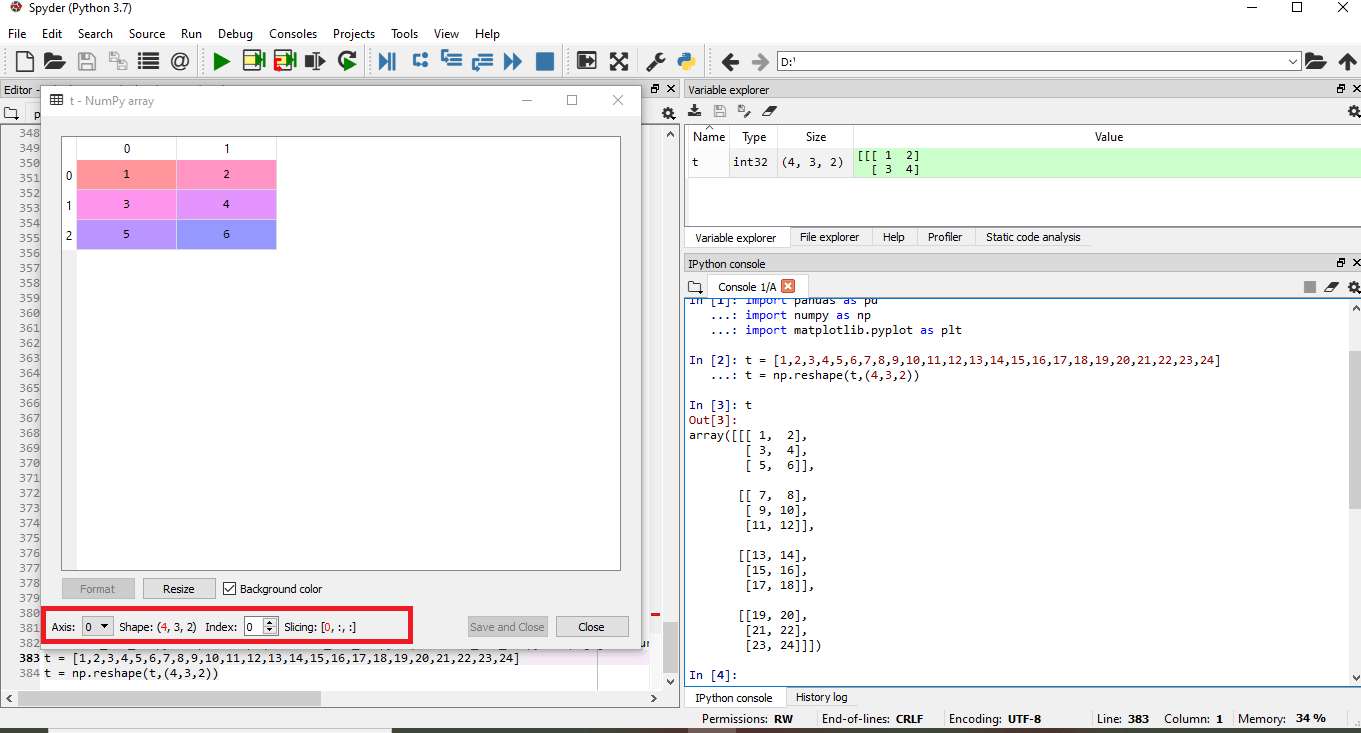1361x733 pixels.
Task: Click the debug Run current line icon
Action: pos(420,62)
